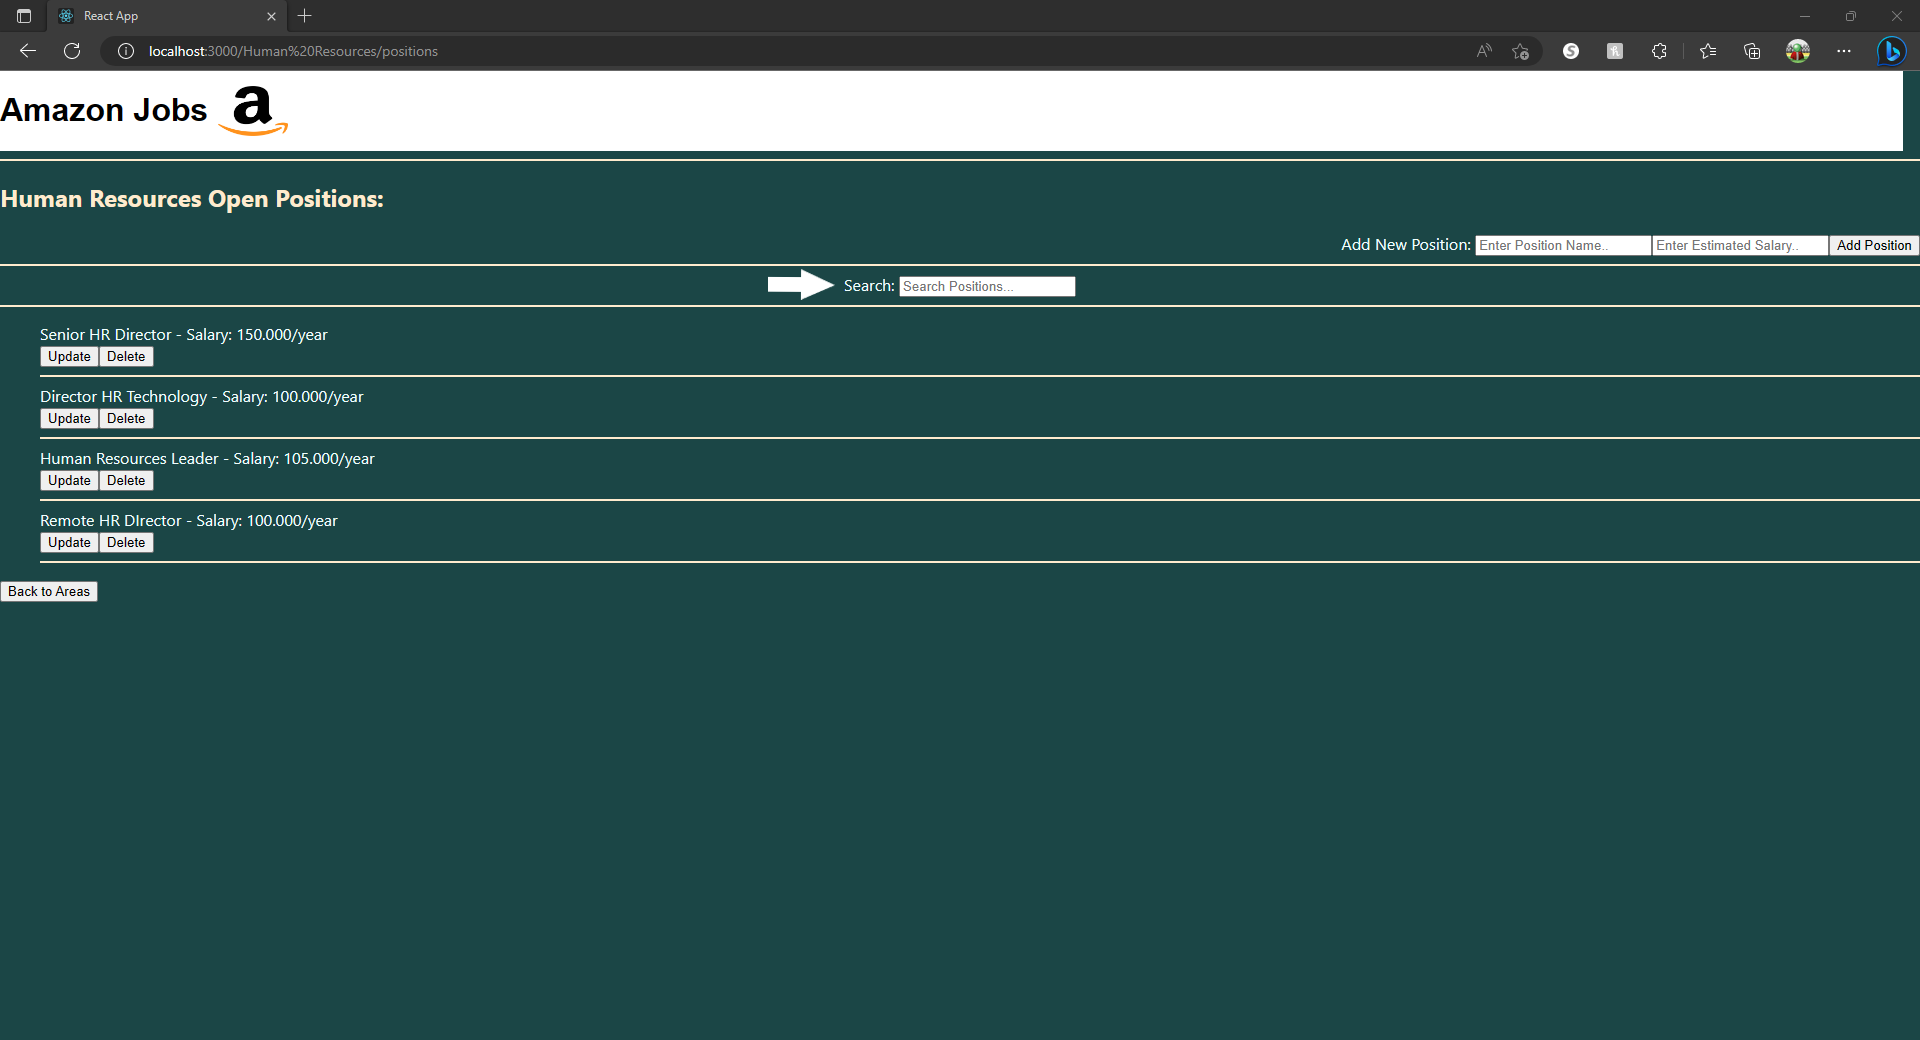The image size is (1920, 1040).
Task: Click the Enter Estimated Salary field
Action: [x=1740, y=245]
